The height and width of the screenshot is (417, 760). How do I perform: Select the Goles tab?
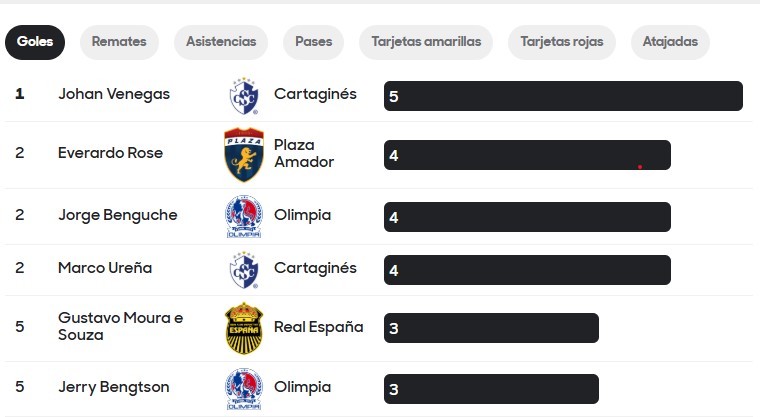click(x=35, y=42)
